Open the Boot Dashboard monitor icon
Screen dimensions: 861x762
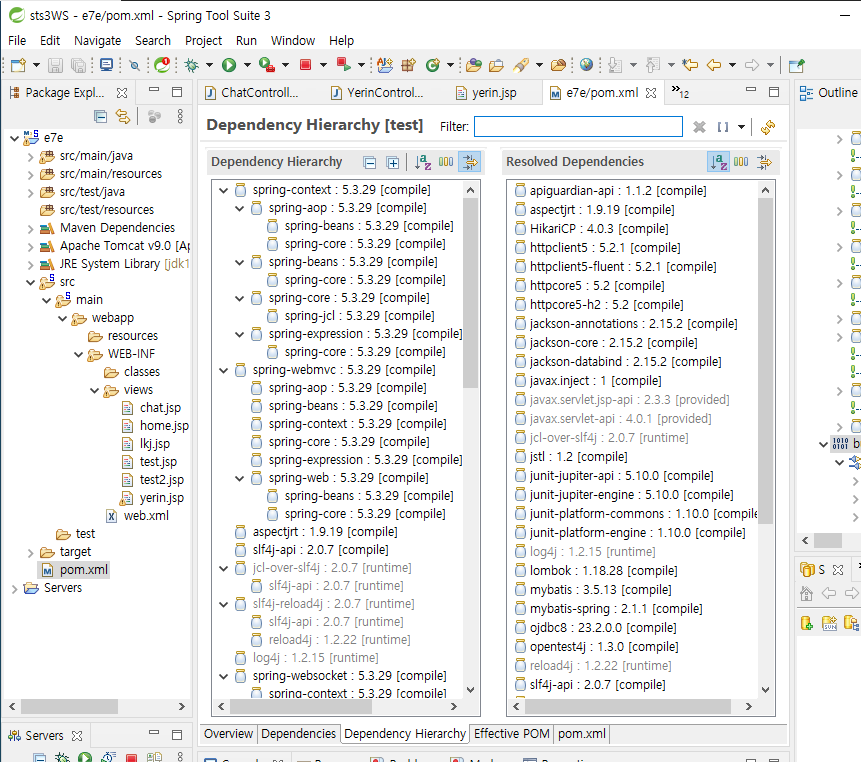coord(107,65)
